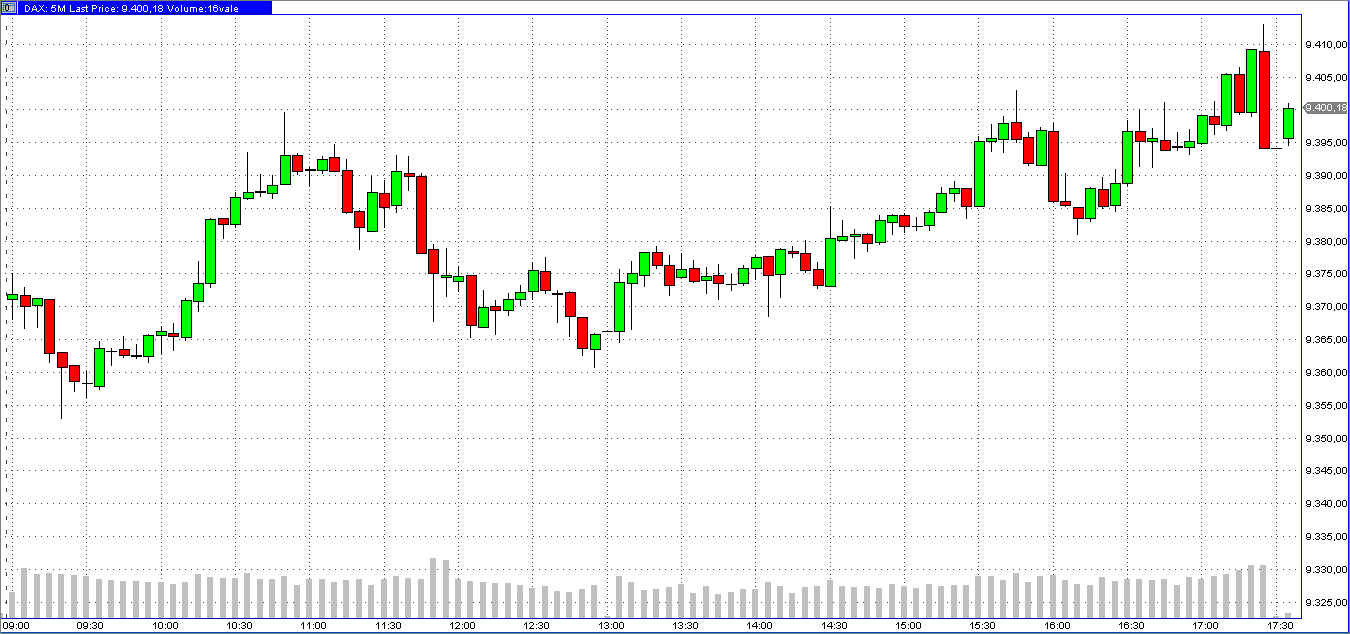Click the 14:00 time axis label

click(760, 626)
